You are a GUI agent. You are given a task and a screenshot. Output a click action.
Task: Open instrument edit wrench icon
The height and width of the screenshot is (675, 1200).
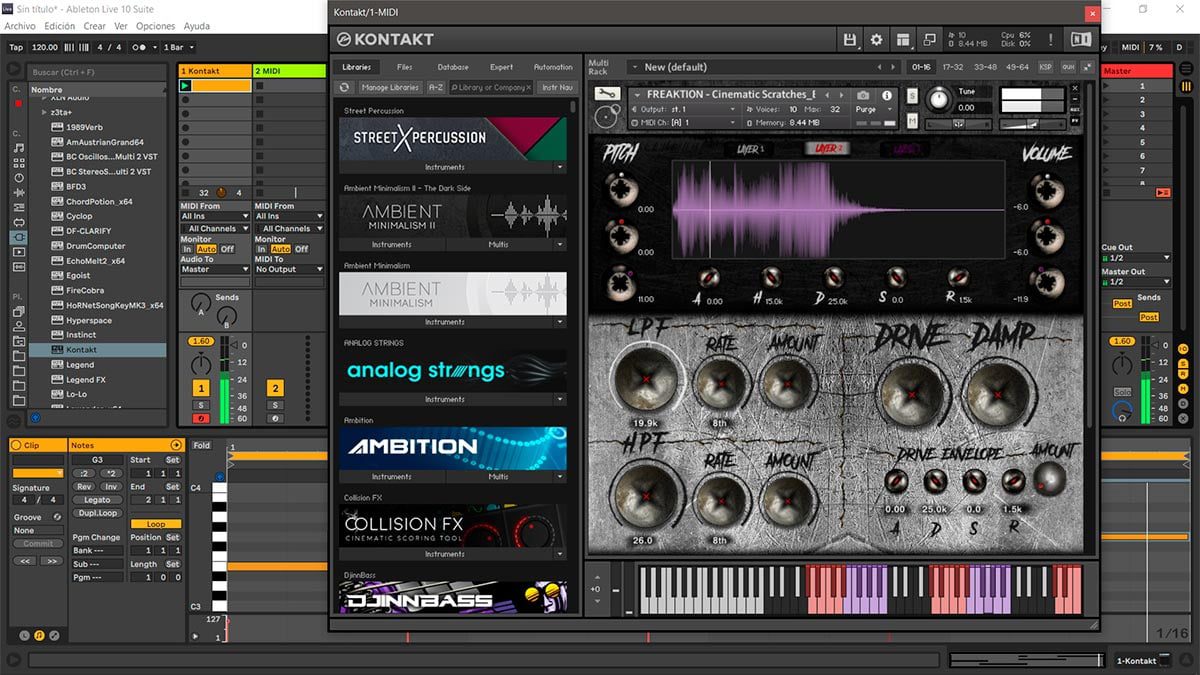pos(606,94)
